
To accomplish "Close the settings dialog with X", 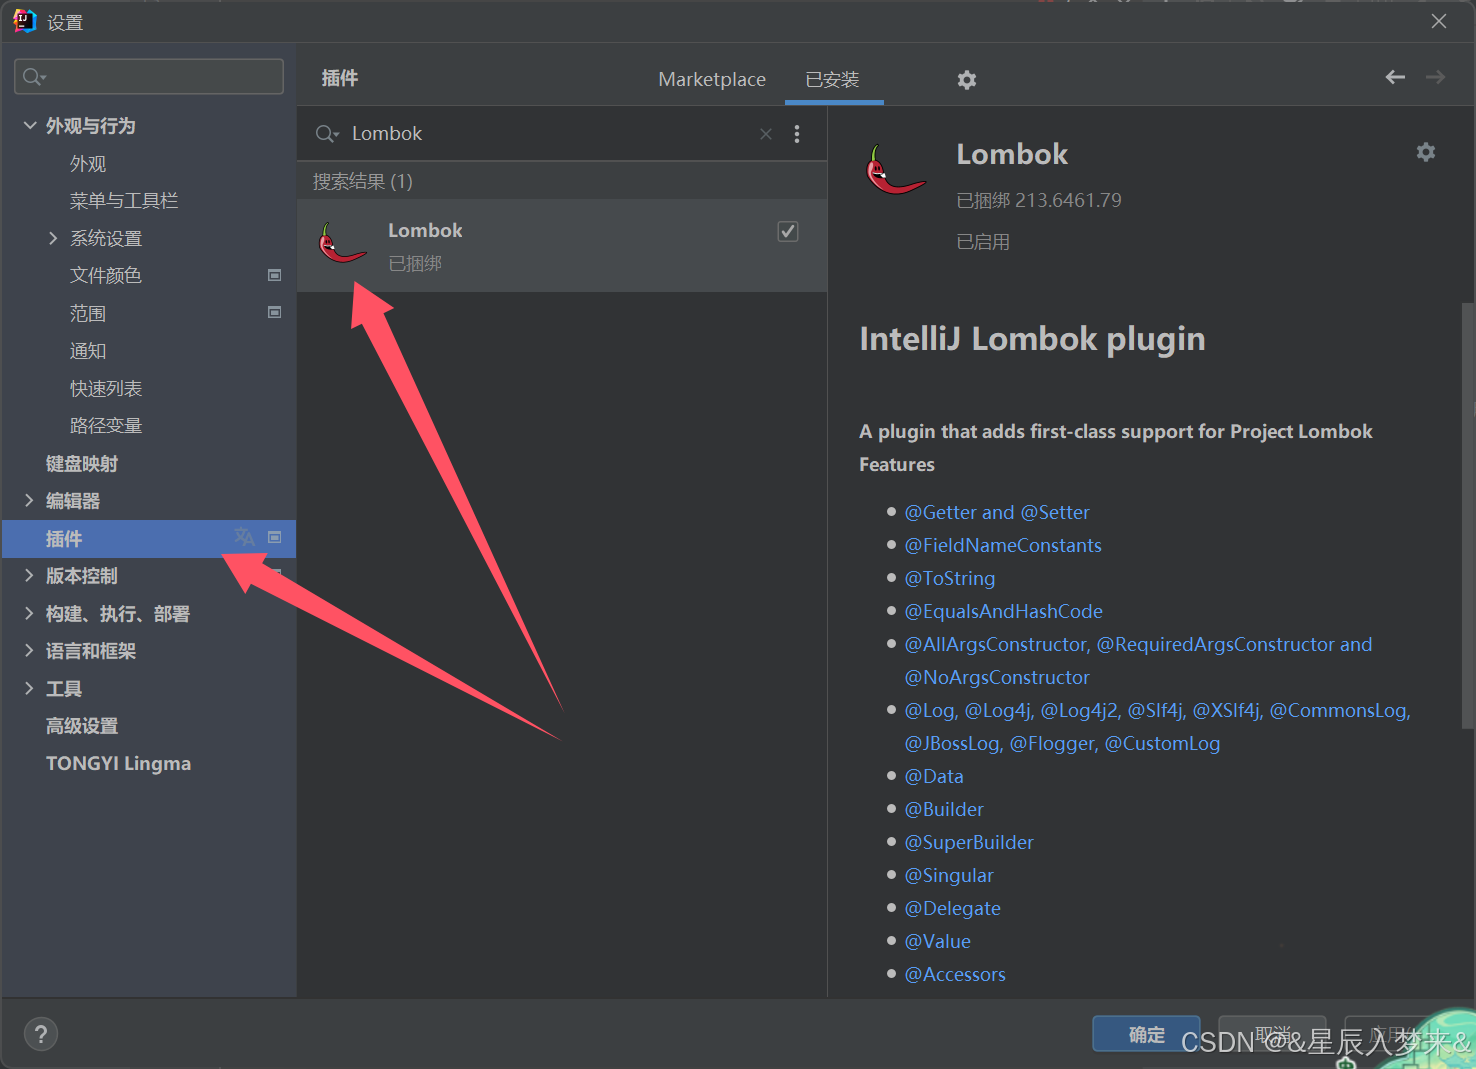I will pyautogui.click(x=1438, y=21).
